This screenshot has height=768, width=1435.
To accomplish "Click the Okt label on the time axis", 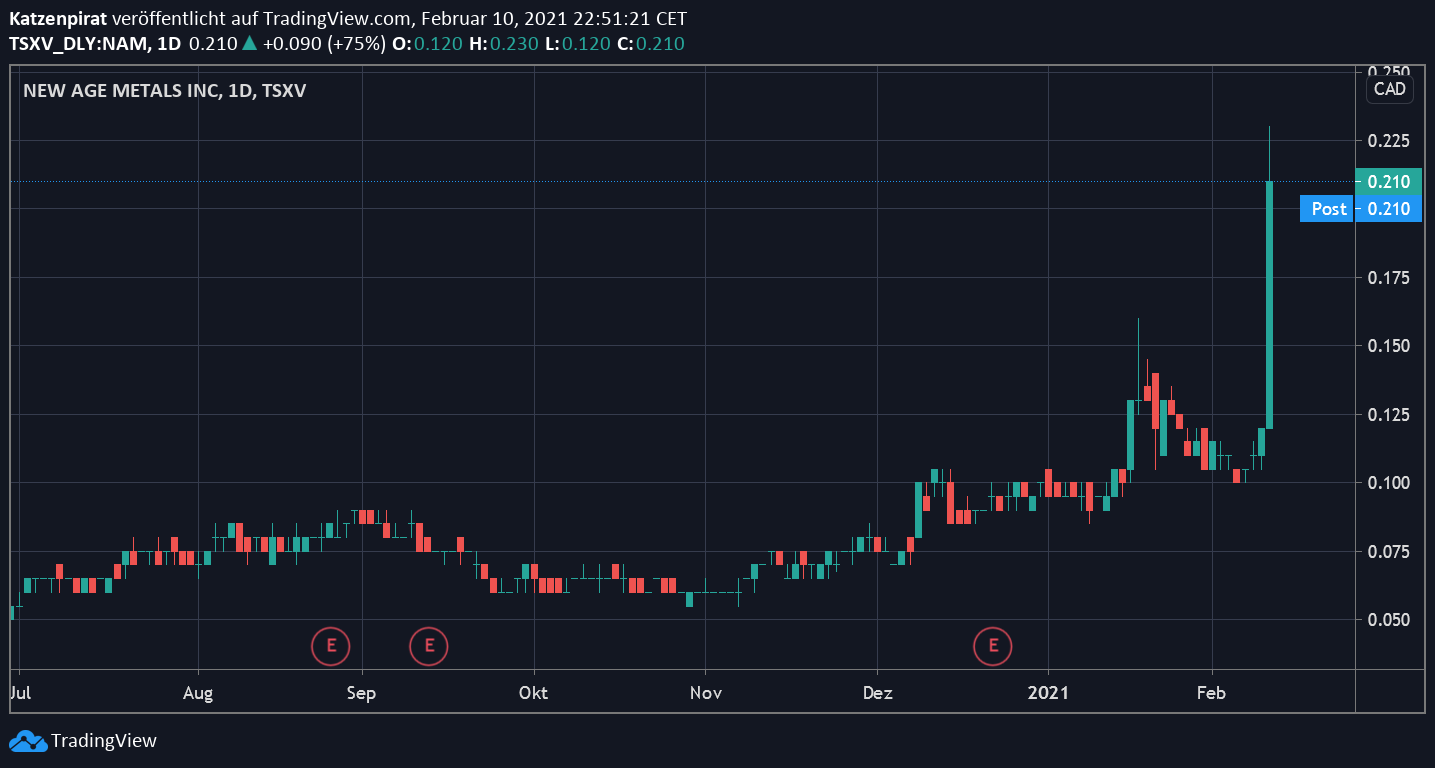I will (x=534, y=692).
